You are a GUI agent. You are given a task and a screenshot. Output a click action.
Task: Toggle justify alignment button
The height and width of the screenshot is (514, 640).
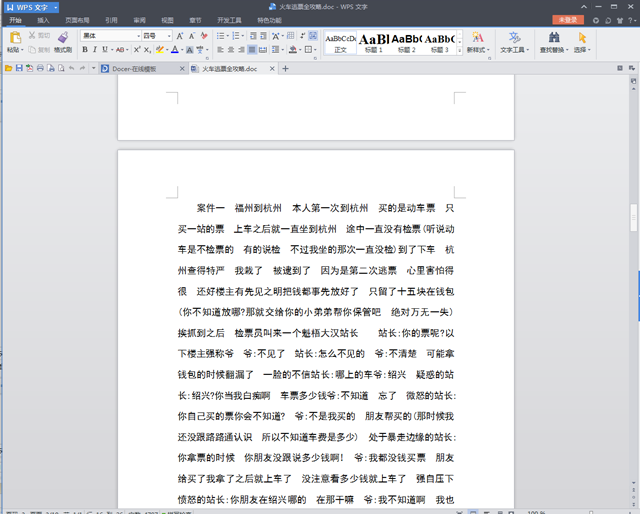252,49
